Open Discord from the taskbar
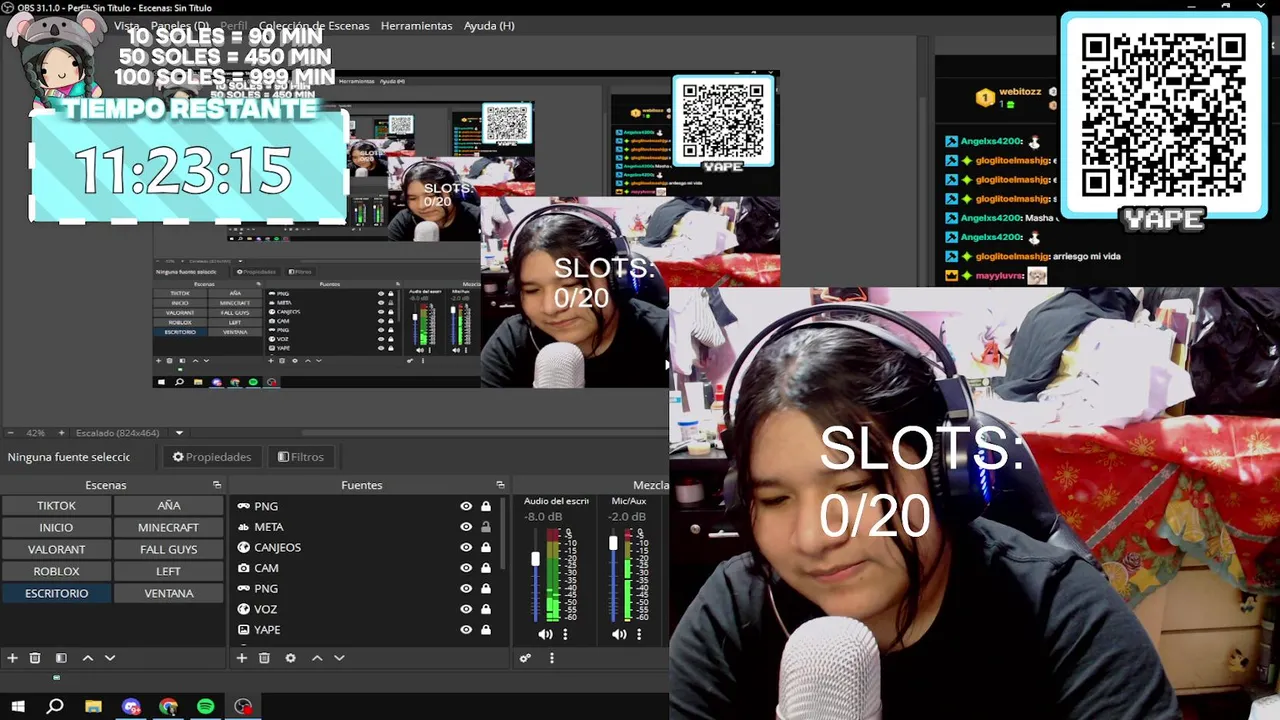 click(x=131, y=707)
